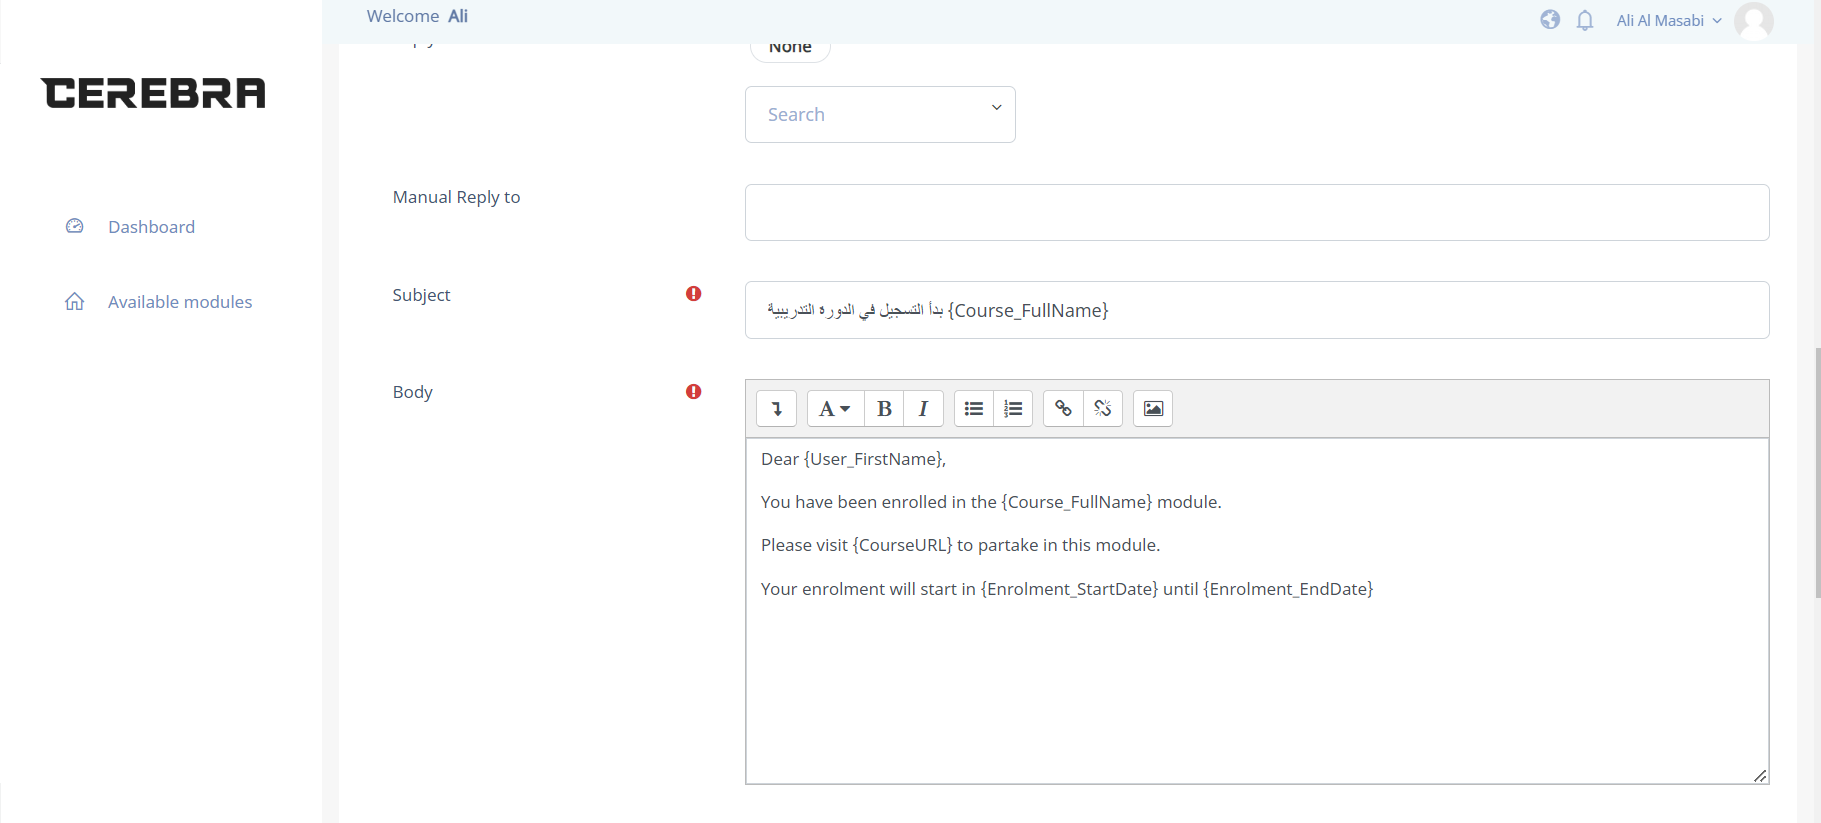Toggle the editor toolbar expand arrow
This screenshot has height=823, width=1821.
[776, 408]
